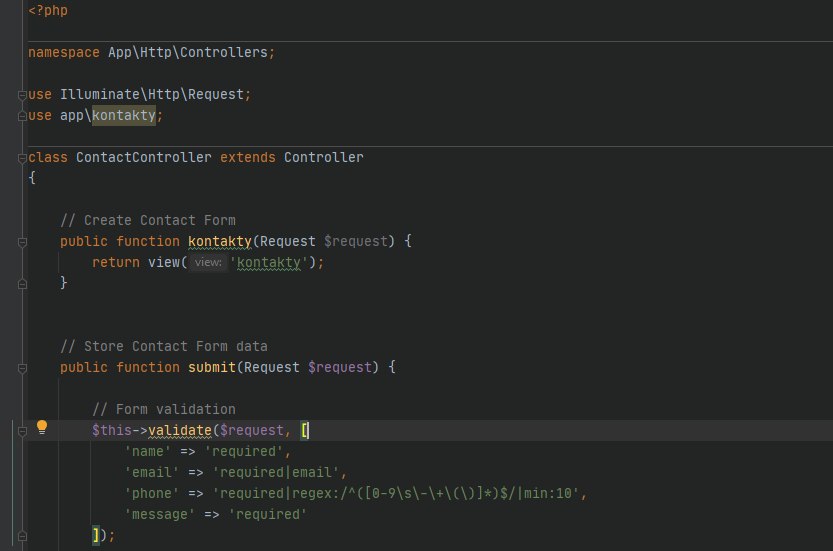Image resolution: width=833 pixels, height=551 pixels.
Task: Click the 'name' array key
Action: pyautogui.click(x=148, y=451)
